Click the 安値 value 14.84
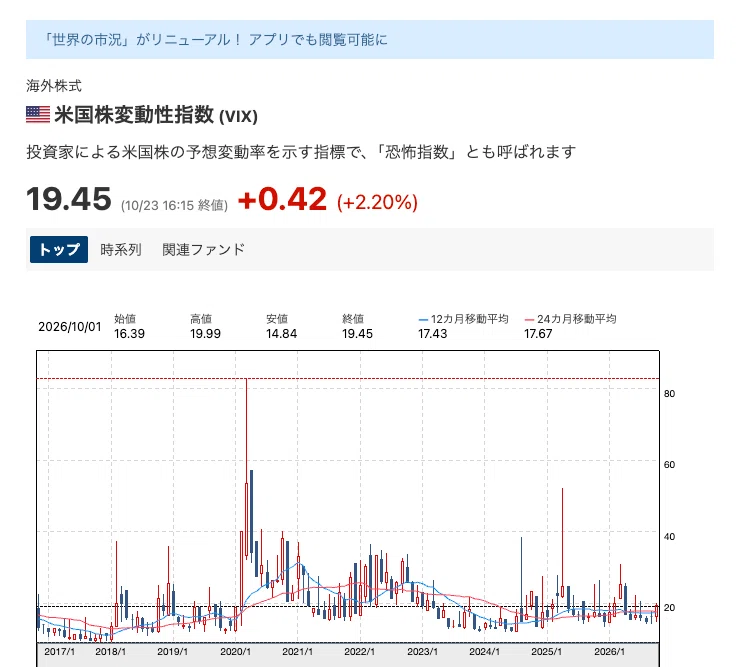This screenshot has height=667, width=744. tap(281, 334)
